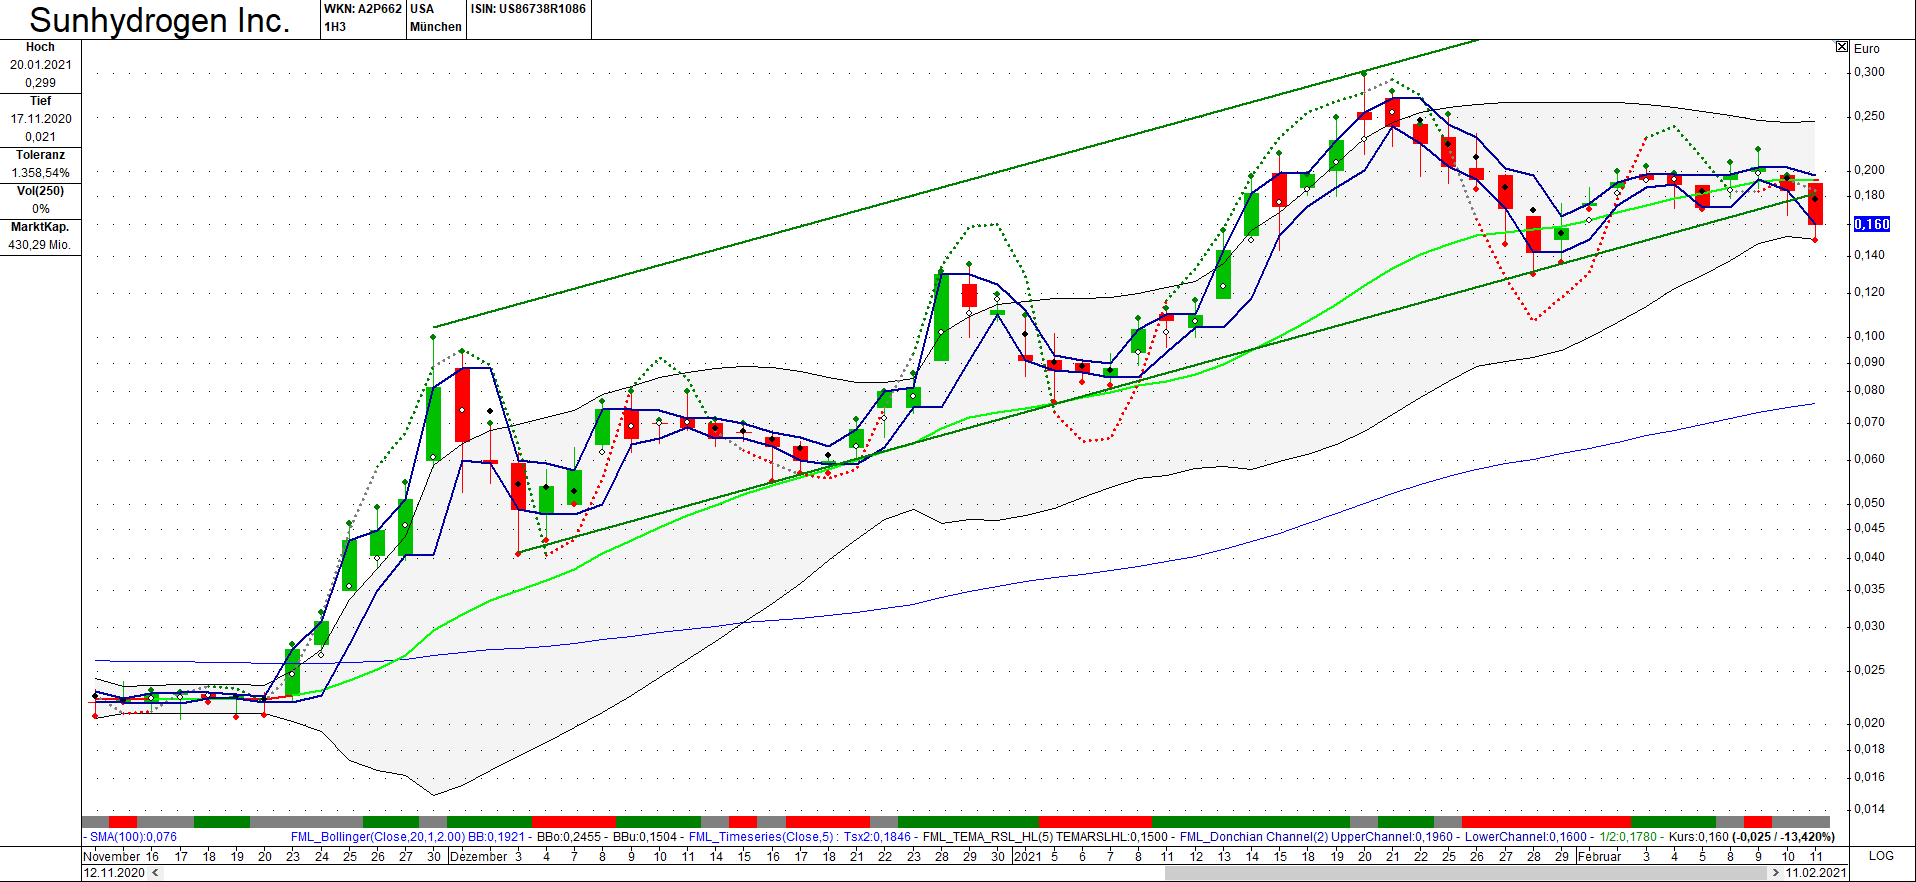Click the München exchange label
The width and height of the screenshot is (1916, 882).
point(436,27)
